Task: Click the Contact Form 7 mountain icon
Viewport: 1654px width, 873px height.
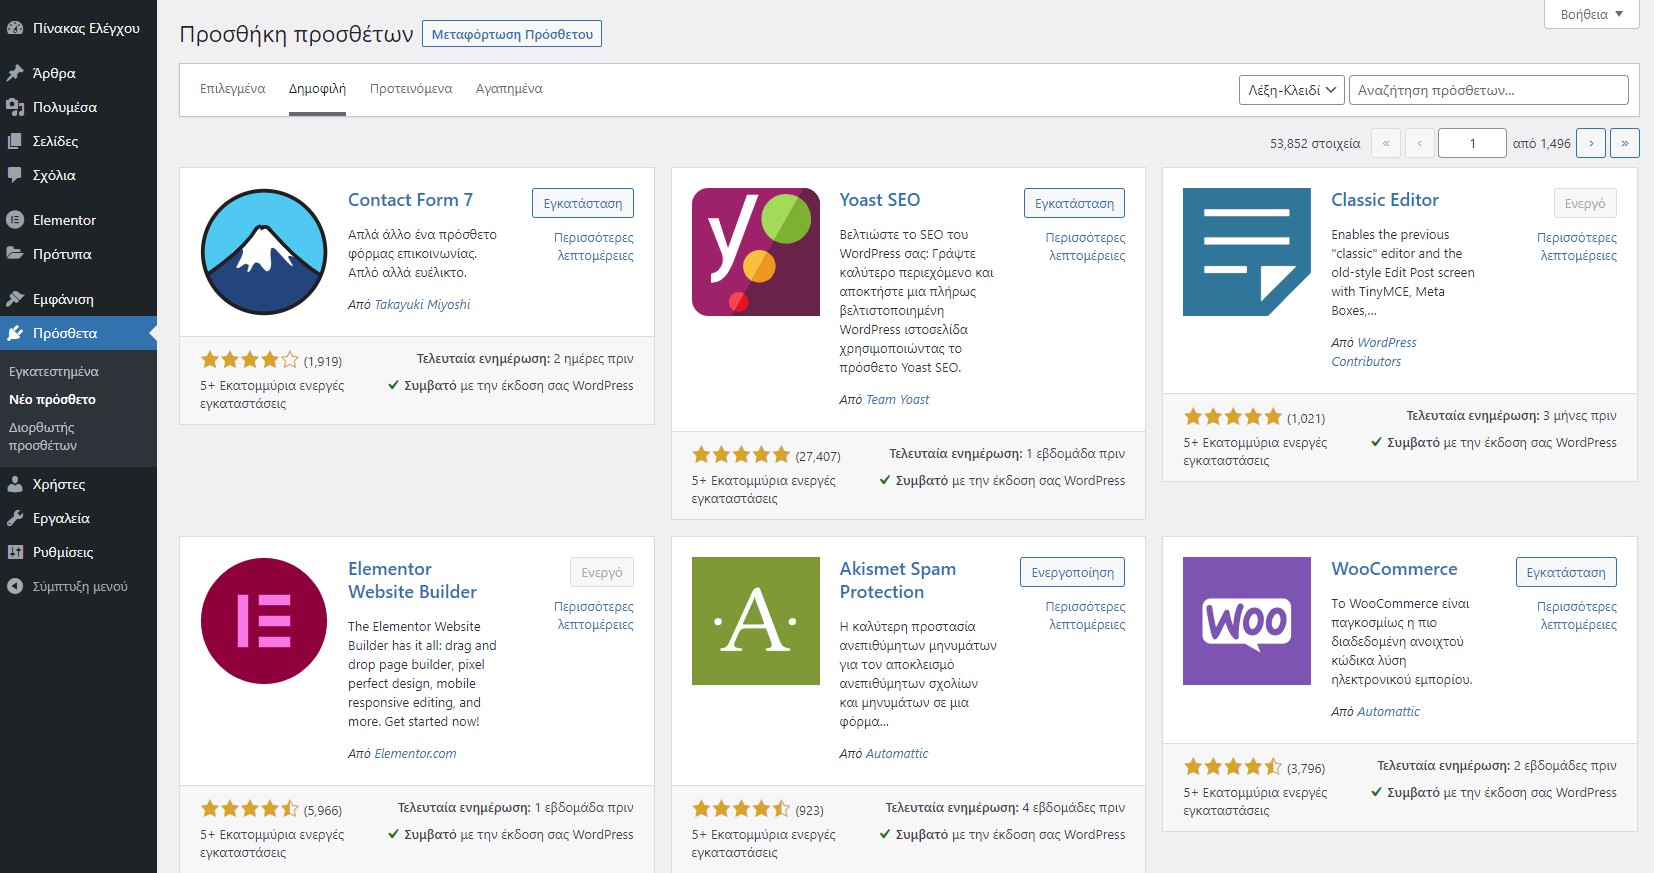Action: click(264, 252)
